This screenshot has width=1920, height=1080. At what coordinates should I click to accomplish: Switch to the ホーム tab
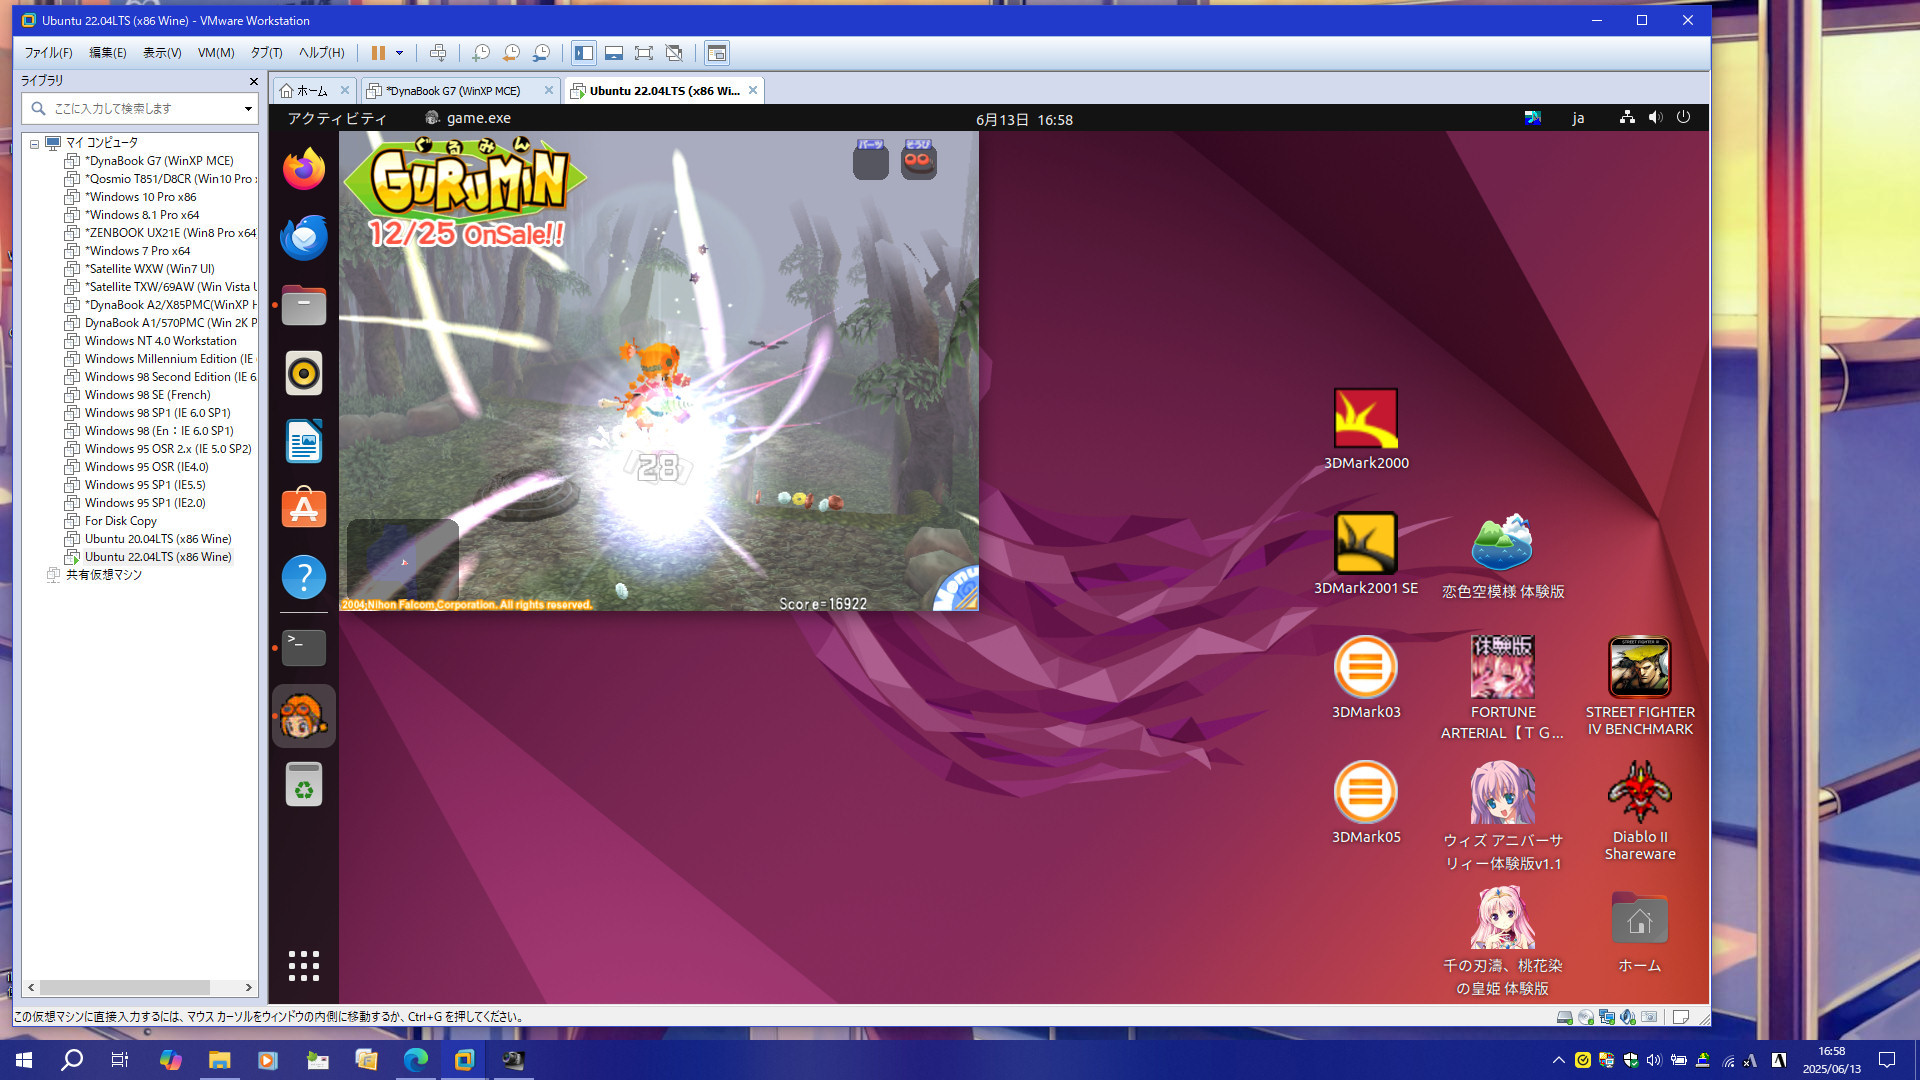point(313,91)
